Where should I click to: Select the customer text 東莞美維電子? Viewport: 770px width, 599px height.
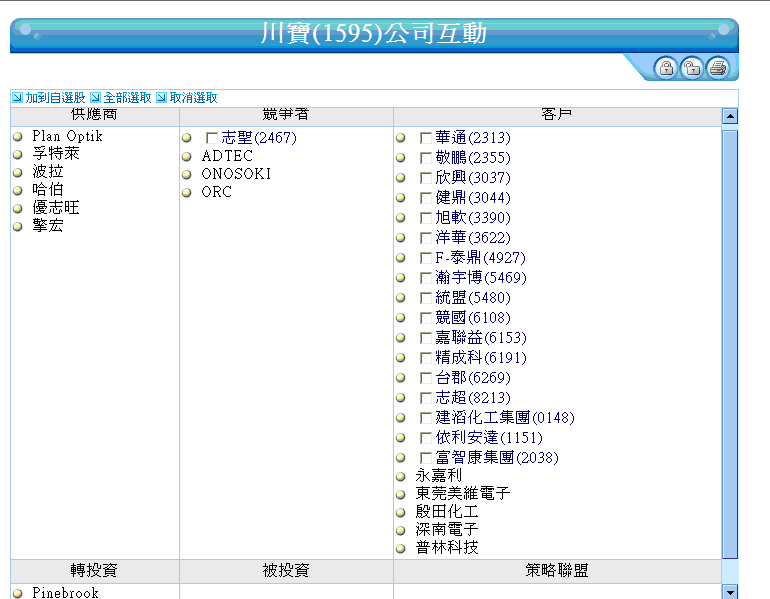pos(463,493)
